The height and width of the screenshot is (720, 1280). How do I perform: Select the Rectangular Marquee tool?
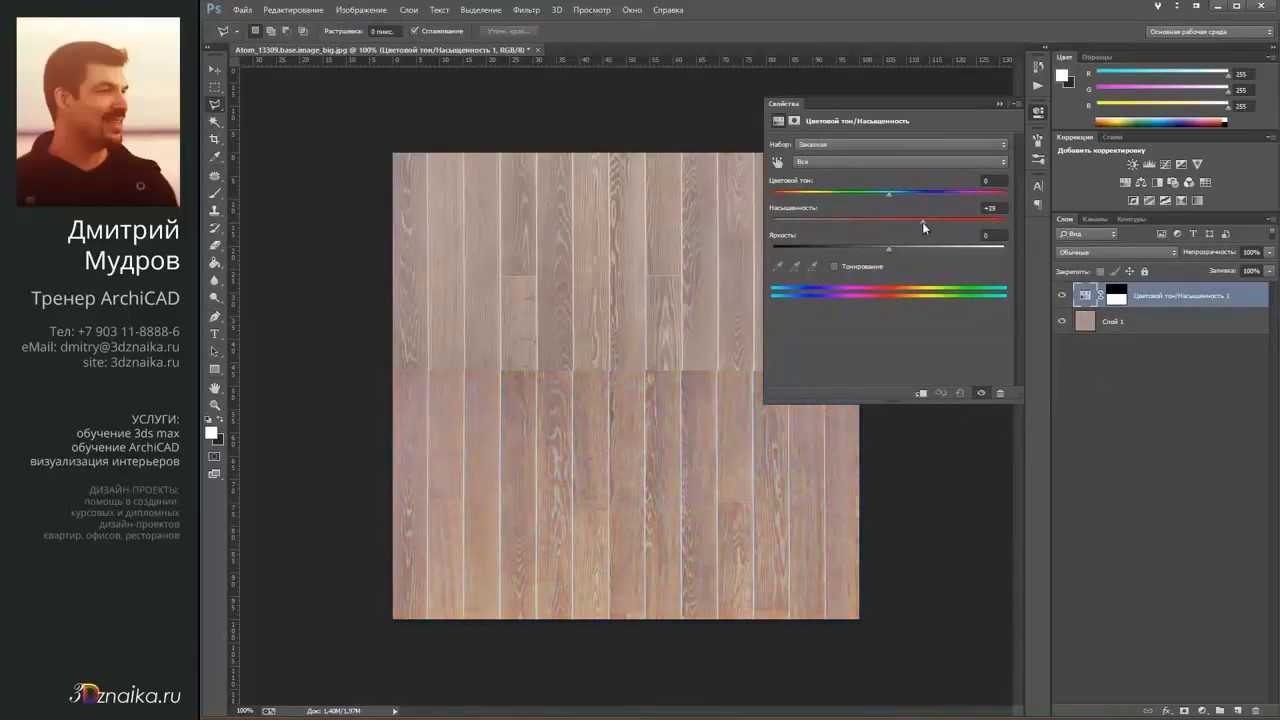pyautogui.click(x=215, y=87)
